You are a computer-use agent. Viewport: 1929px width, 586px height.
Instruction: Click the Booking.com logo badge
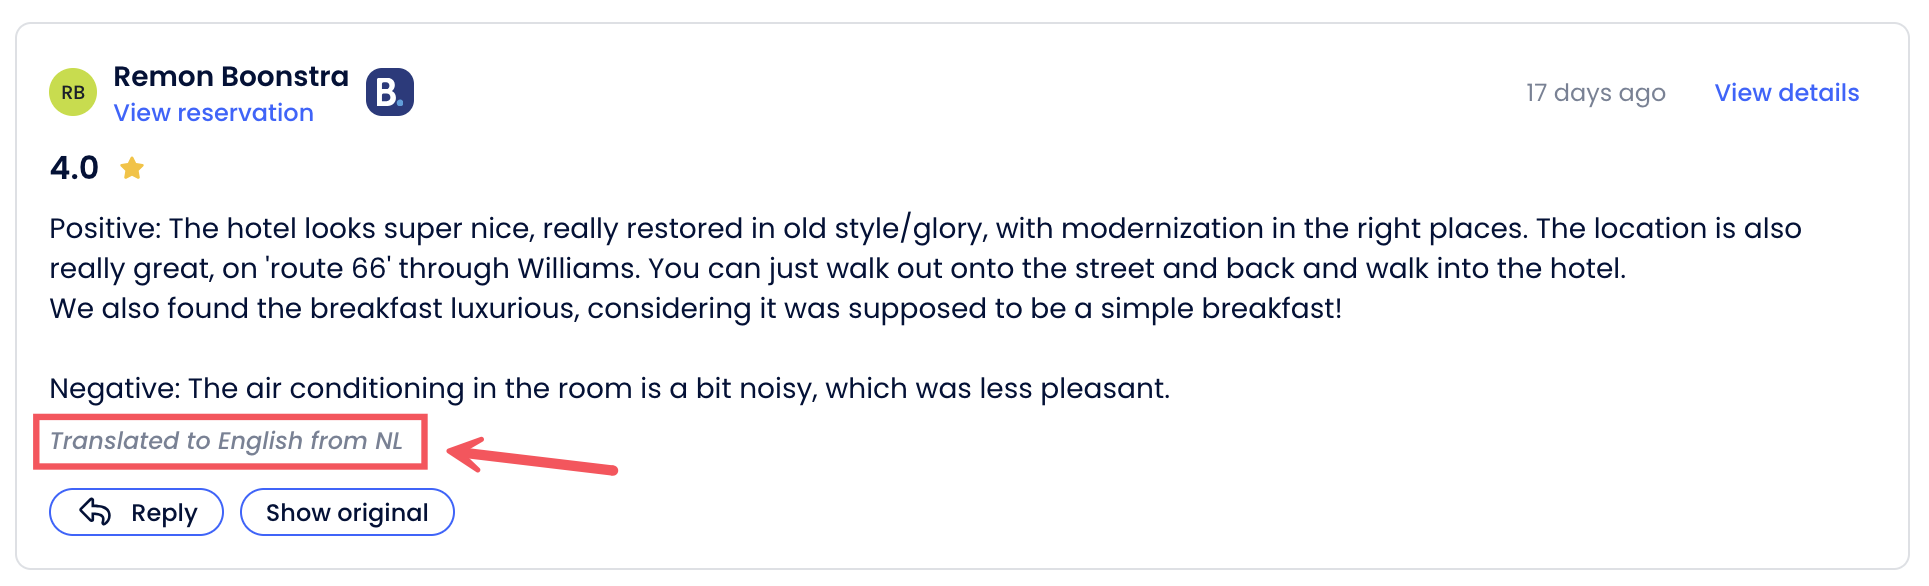(x=389, y=93)
